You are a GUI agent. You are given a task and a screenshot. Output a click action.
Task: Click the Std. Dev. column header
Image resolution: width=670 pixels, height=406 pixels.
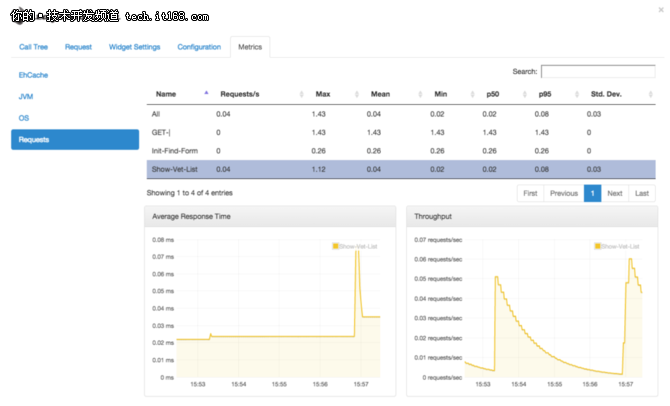(606, 94)
